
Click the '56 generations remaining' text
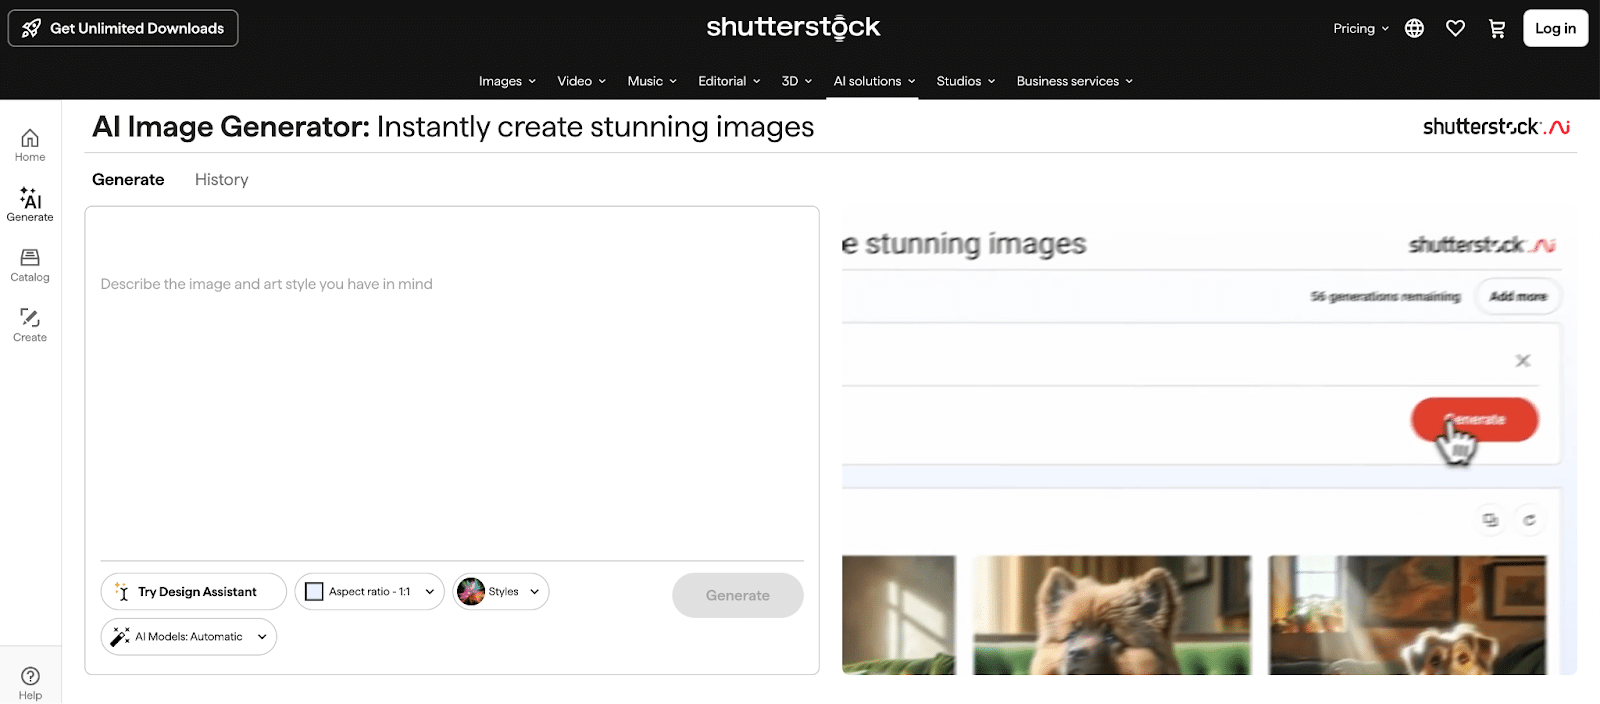pos(1385,297)
